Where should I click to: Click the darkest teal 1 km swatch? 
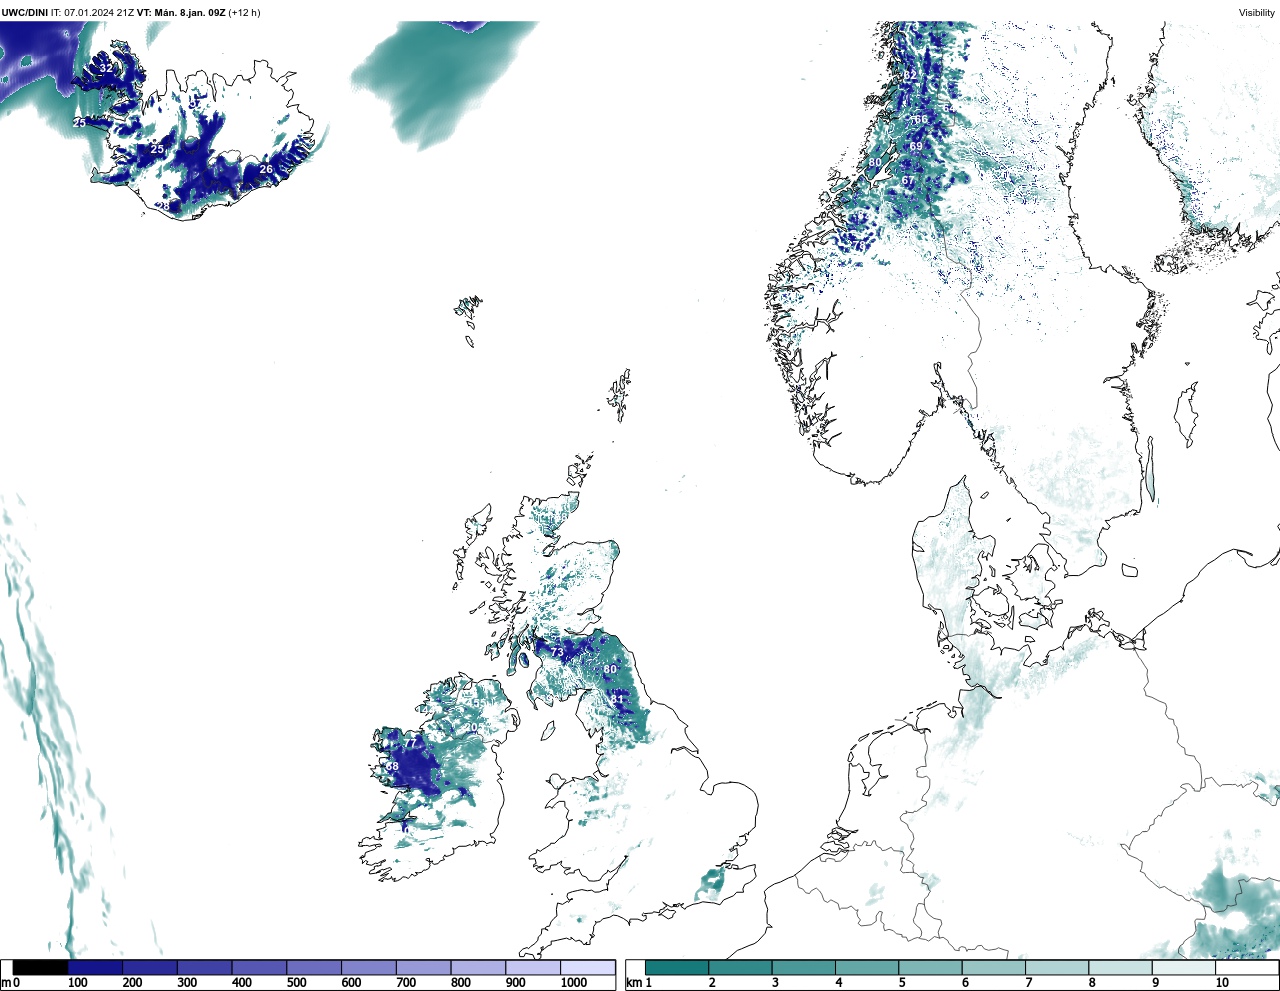point(677,968)
